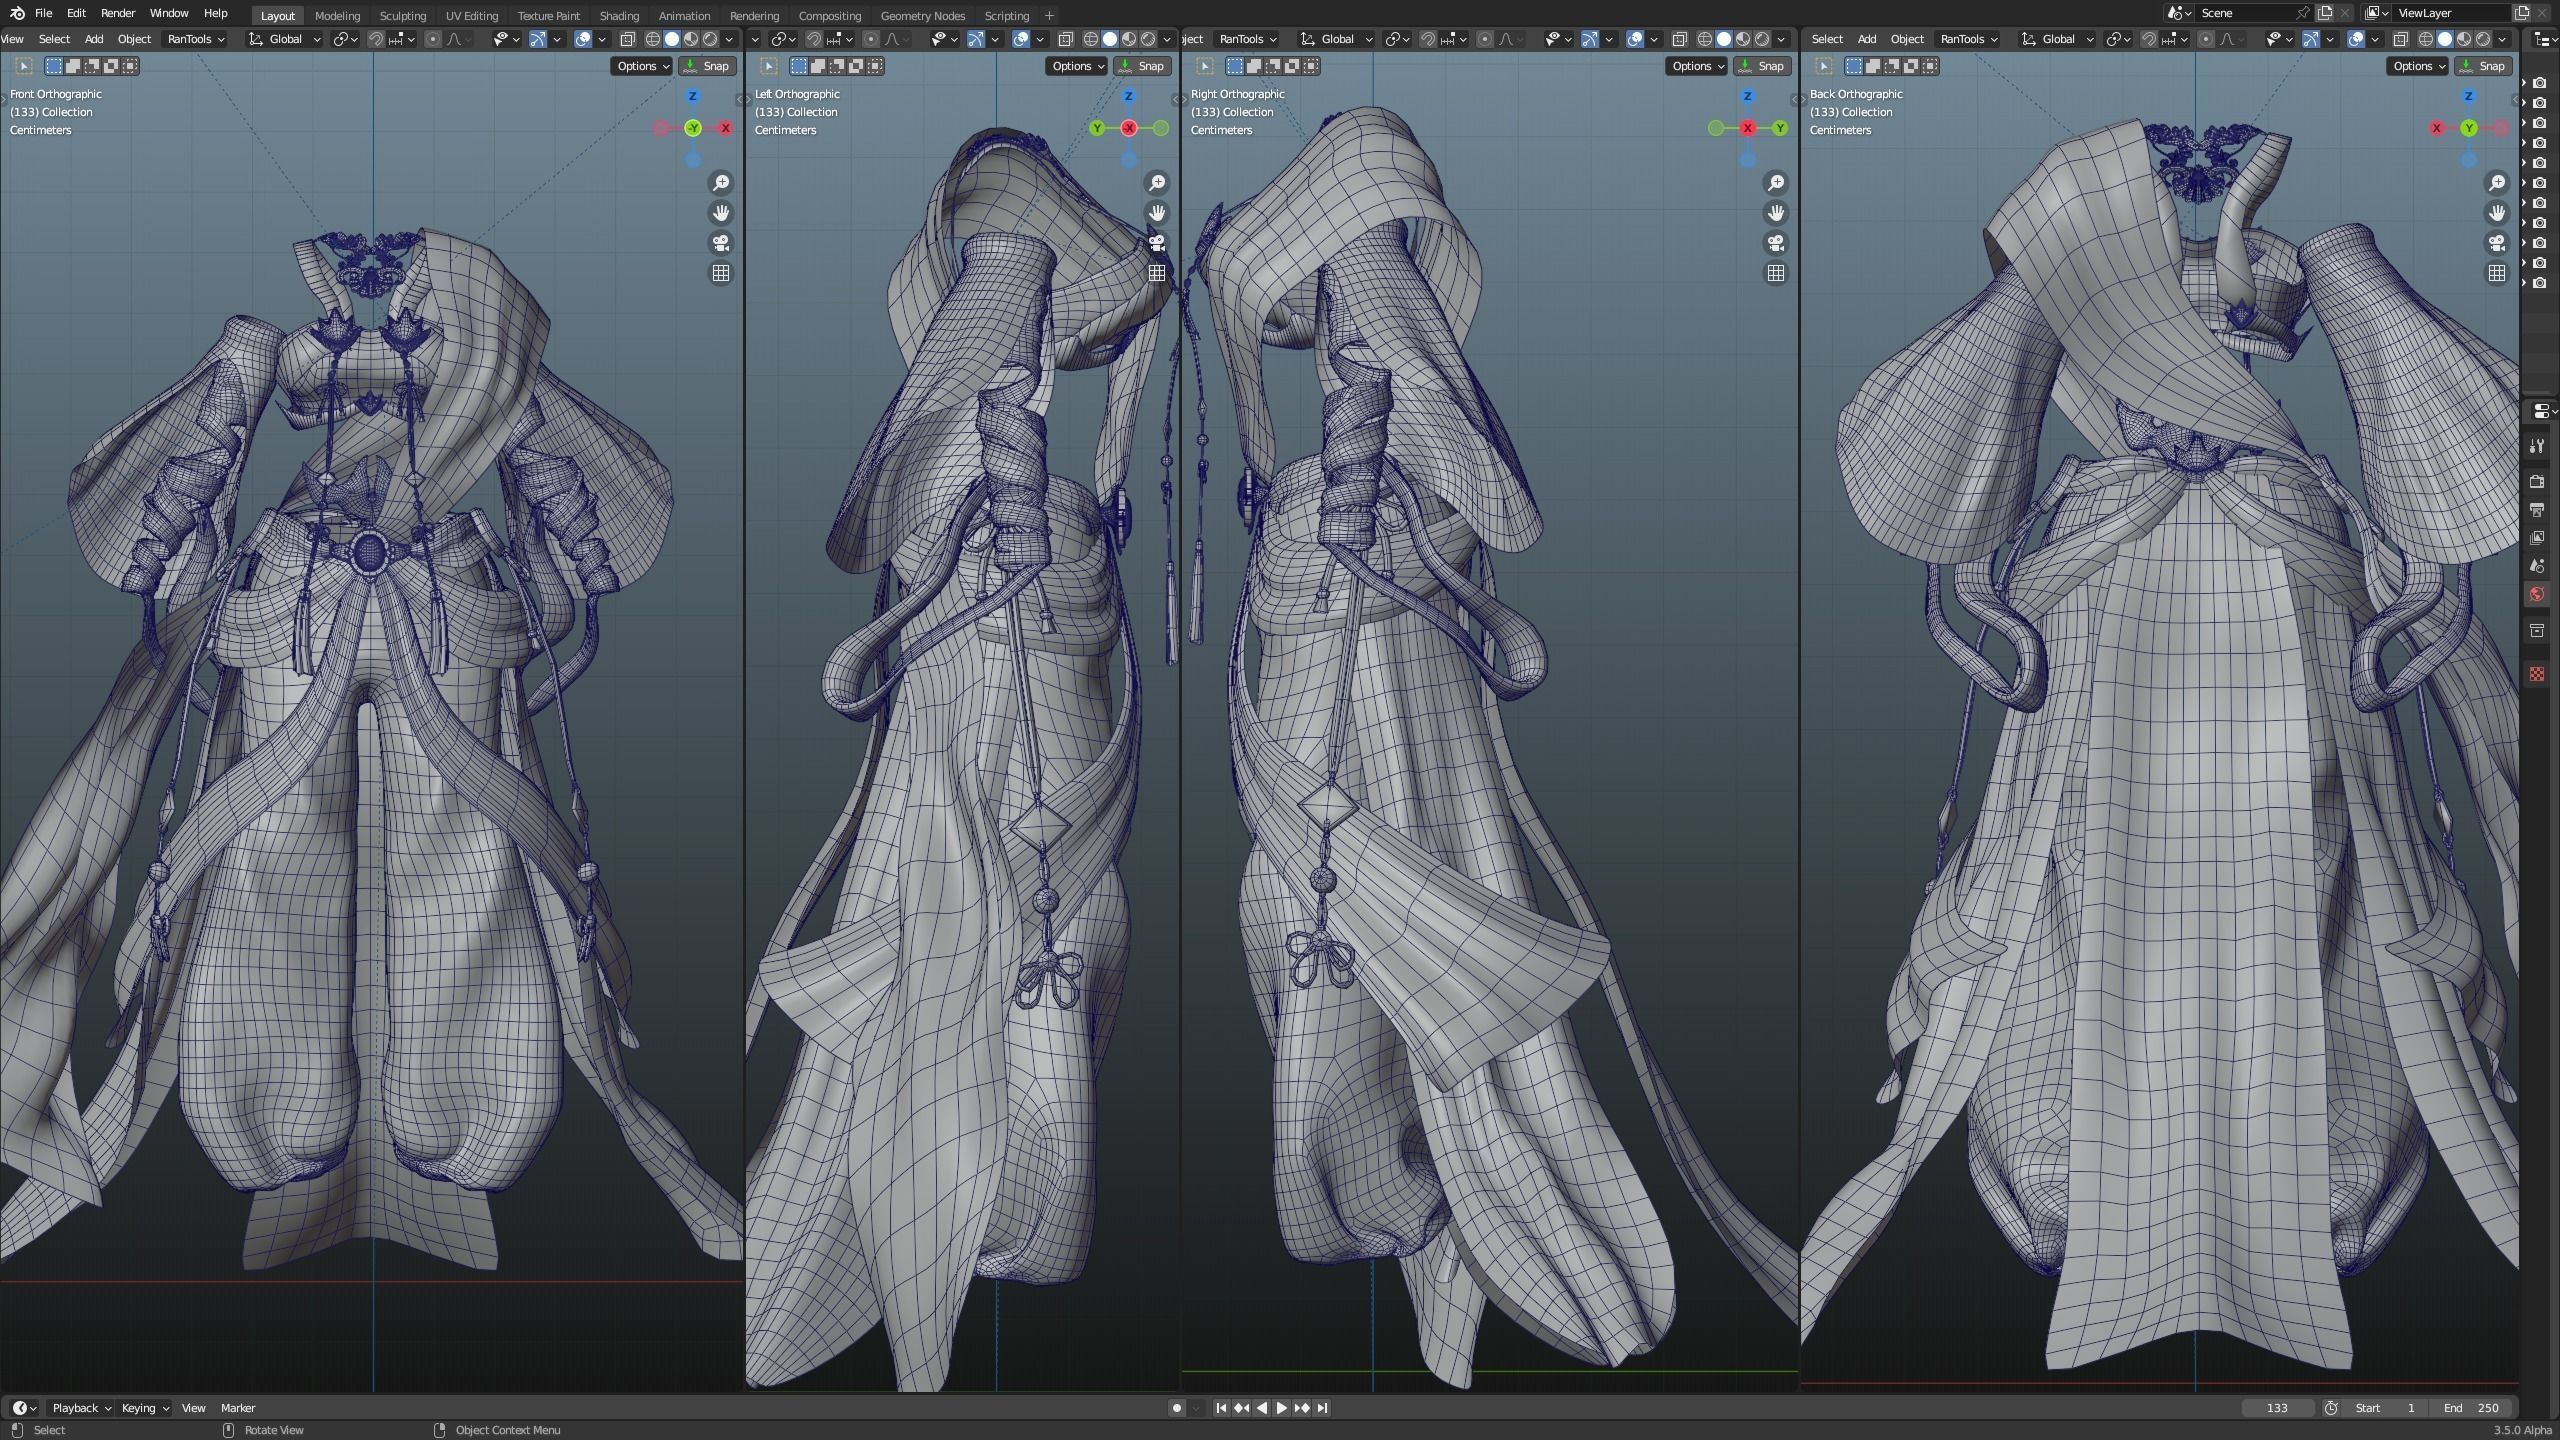Set solid shading in Back Orthographic viewport header
The height and width of the screenshot is (1440, 2560).
click(2445, 39)
